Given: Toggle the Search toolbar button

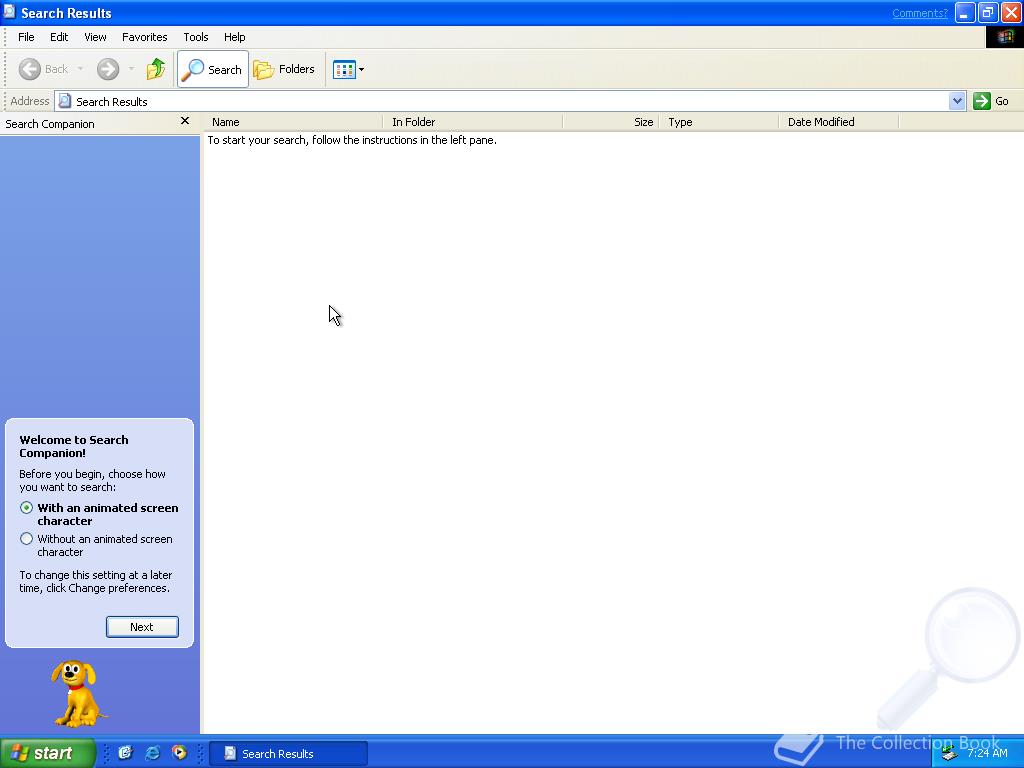Looking at the screenshot, I should (x=213, y=69).
